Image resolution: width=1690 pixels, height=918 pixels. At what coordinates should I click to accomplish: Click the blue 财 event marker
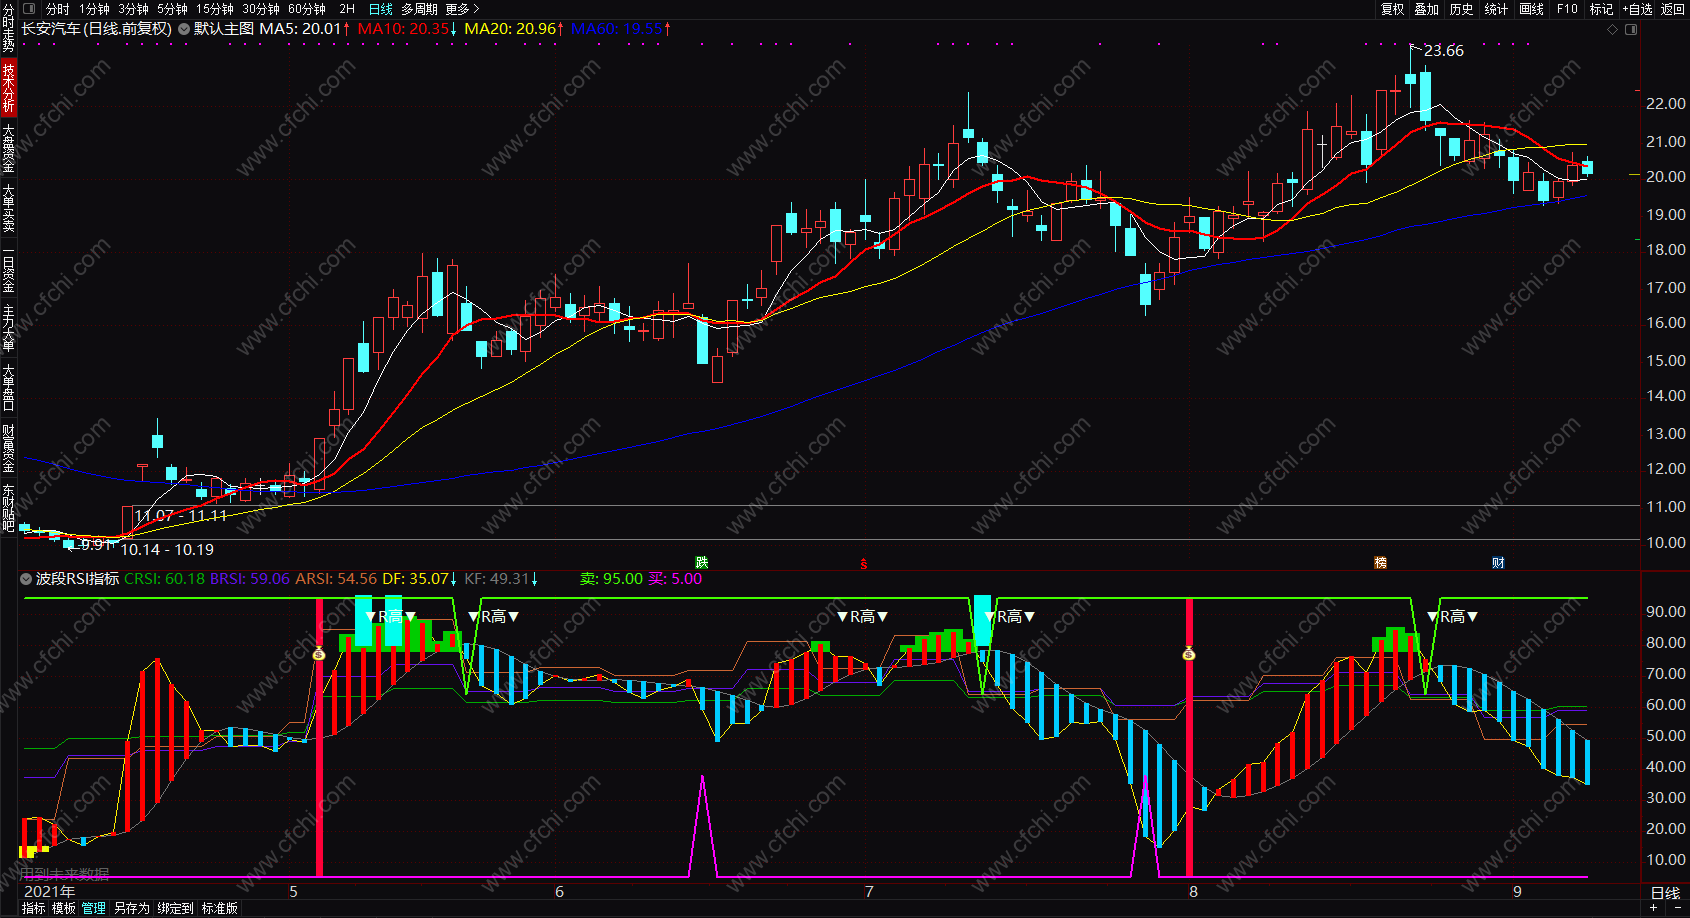pos(1498,563)
